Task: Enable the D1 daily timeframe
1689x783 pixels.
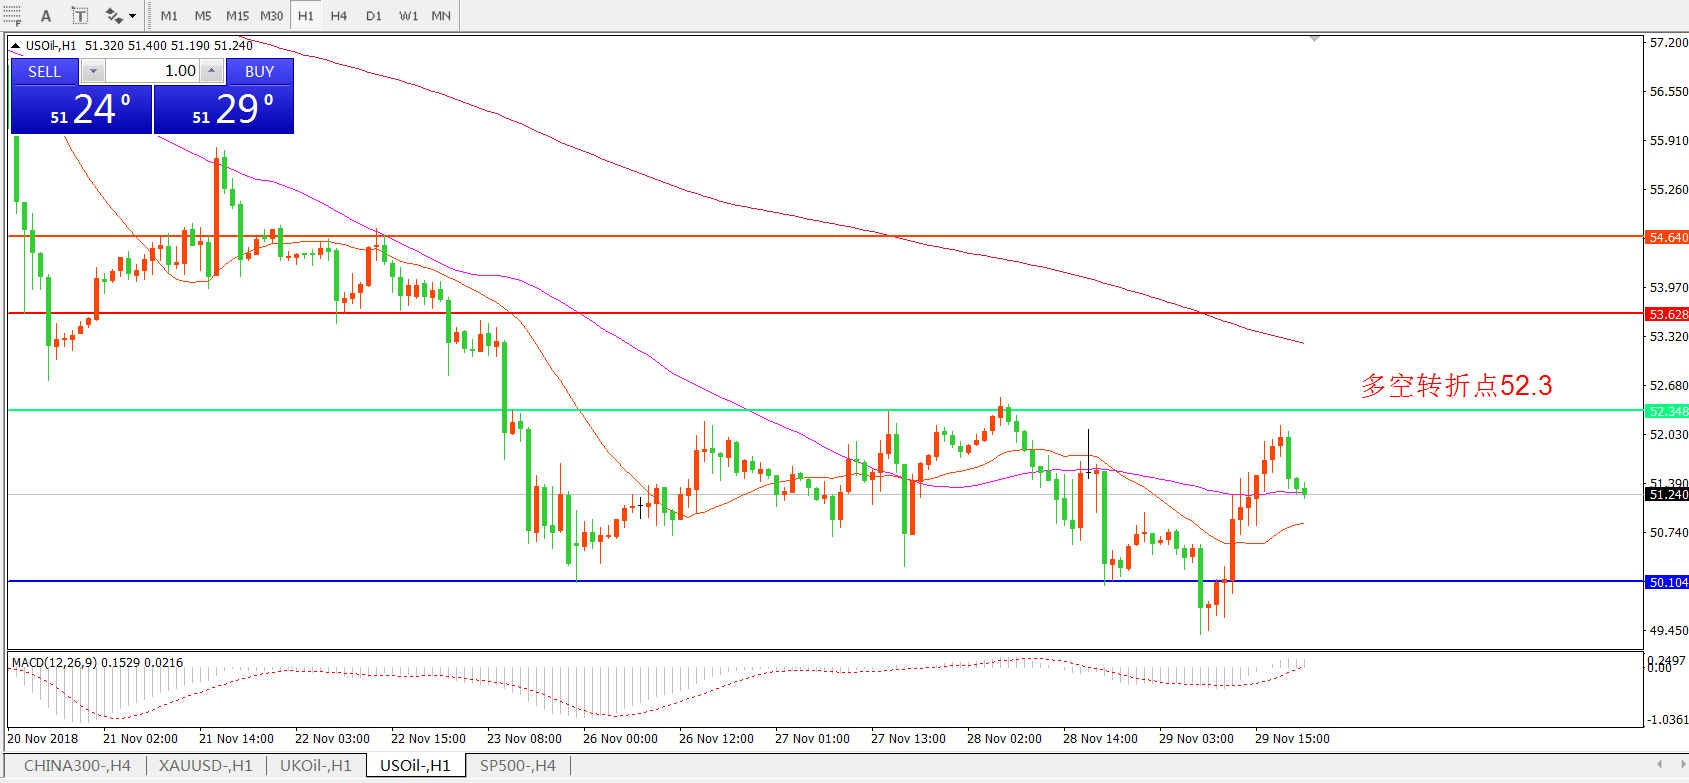Action: tap(373, 16)
